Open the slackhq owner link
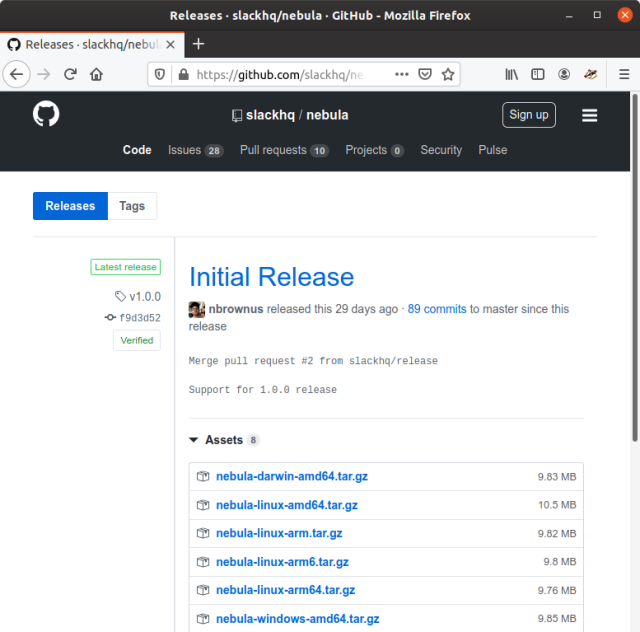The width and height of the screenshot is (640, 632). (270, 115)
